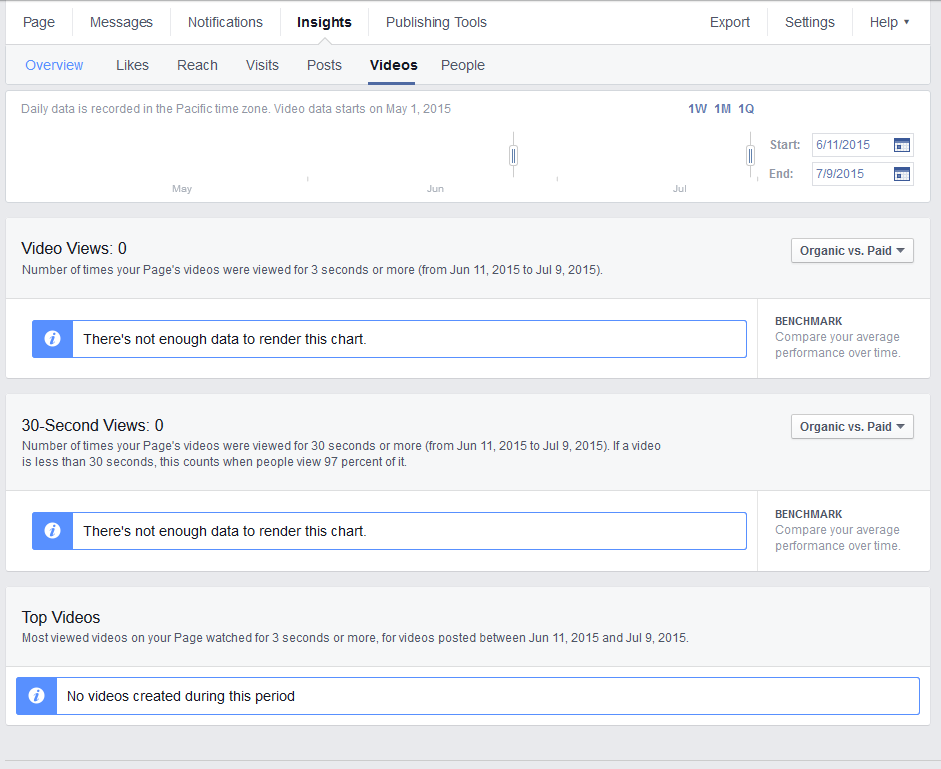Click the Export button
Screen dimensions: 941x769
point(729,22)
